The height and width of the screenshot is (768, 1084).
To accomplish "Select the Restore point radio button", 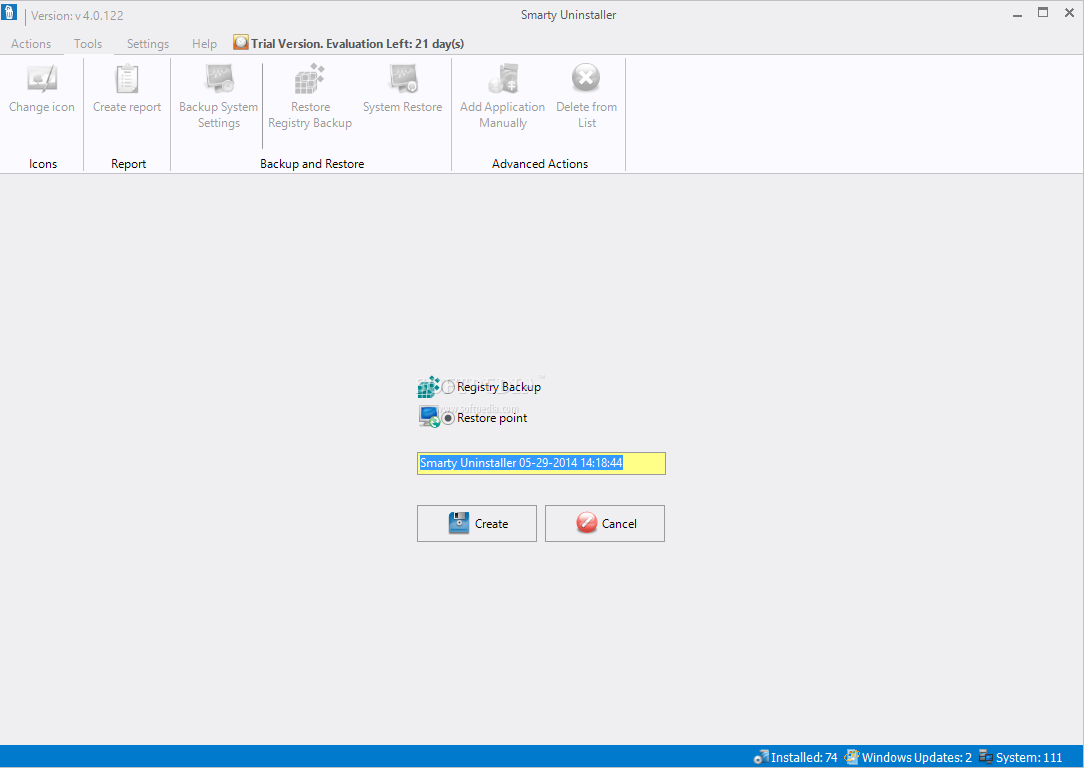I will tap(449, 418).
